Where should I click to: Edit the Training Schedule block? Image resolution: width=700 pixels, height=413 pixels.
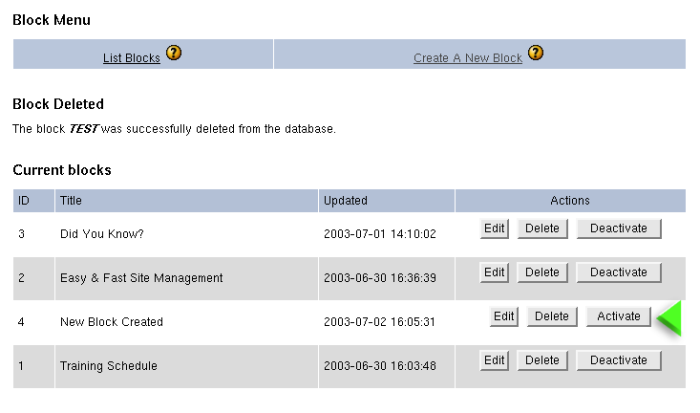(494, 360)
